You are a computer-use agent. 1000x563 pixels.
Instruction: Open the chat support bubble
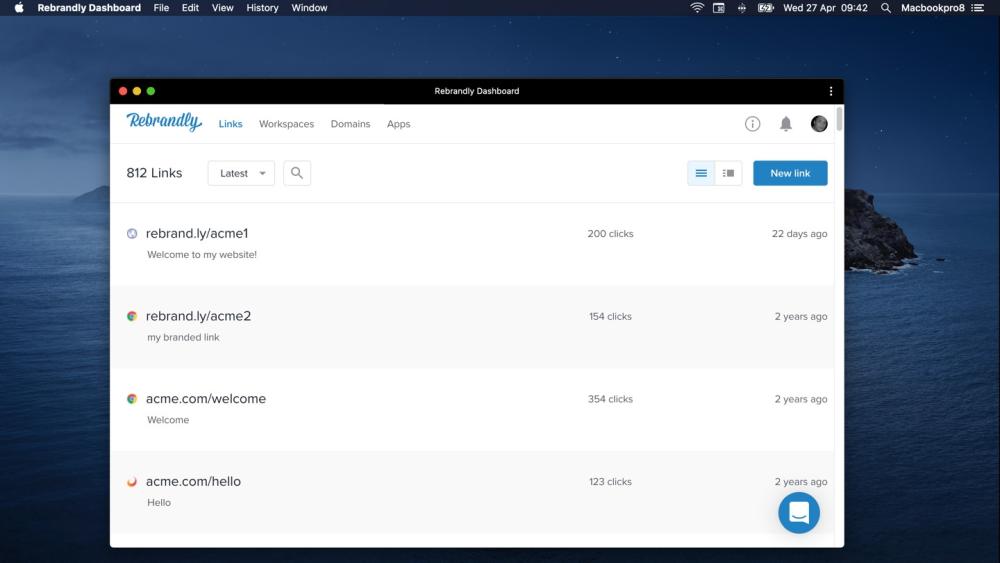[x=799, y=513]
